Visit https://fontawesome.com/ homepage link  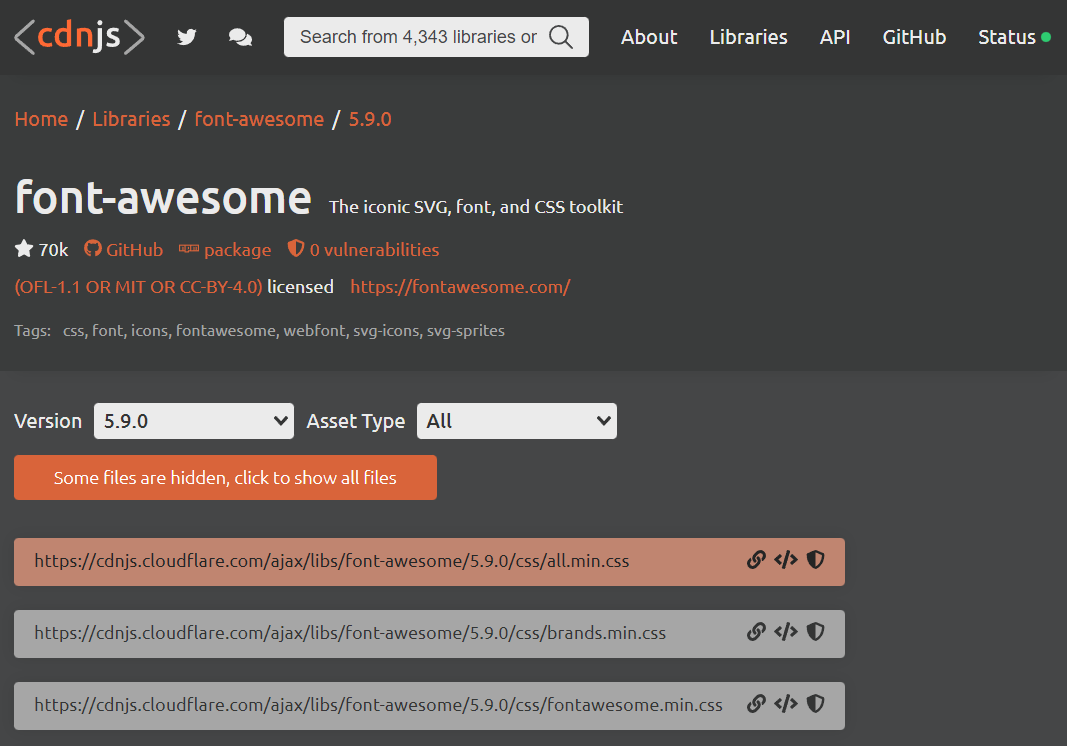tap(460, 287)
